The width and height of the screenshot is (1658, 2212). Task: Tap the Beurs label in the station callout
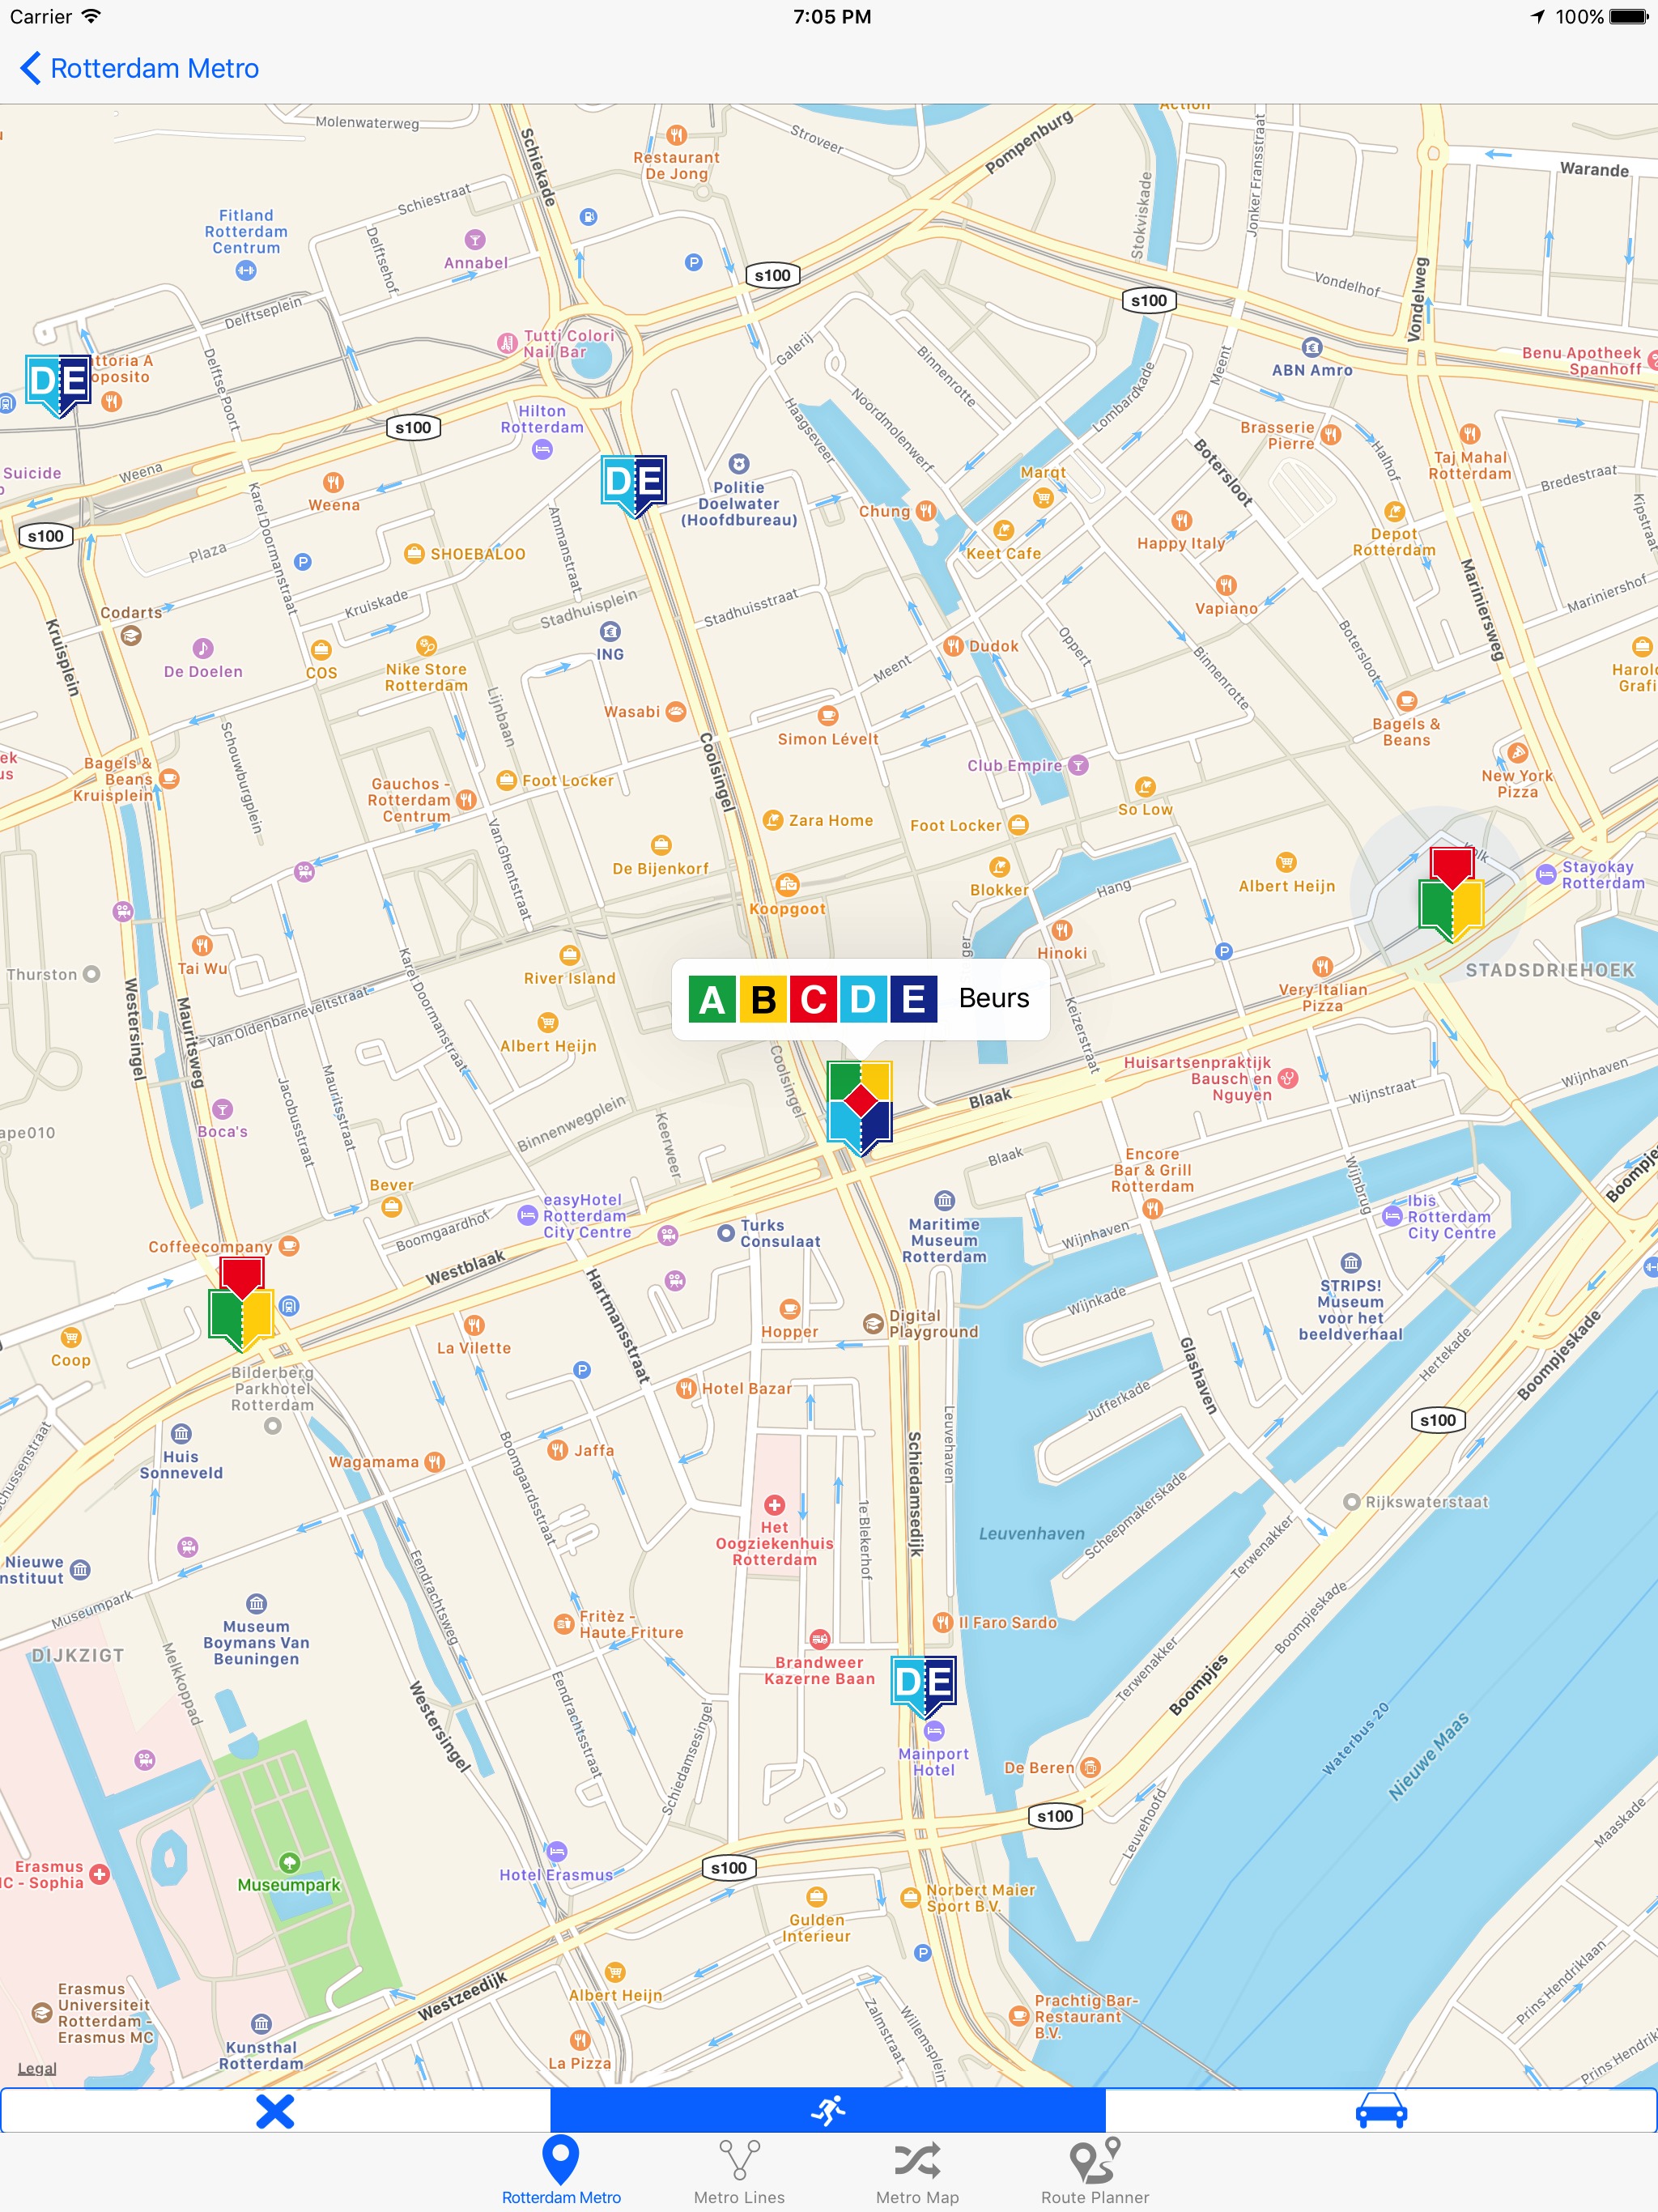point(993,999)
